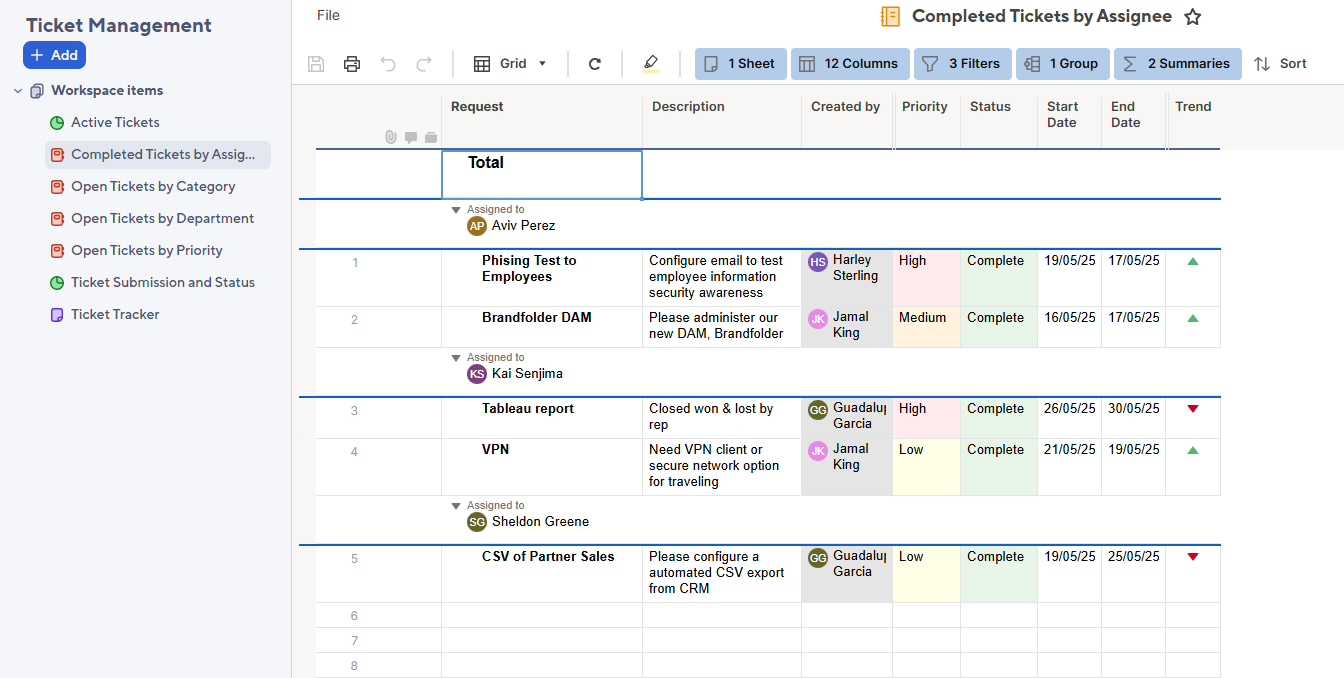Viewport: 1344px width, 678px height.
Task: Open the Ticket Tracker sheet
Action: (115, 315)
